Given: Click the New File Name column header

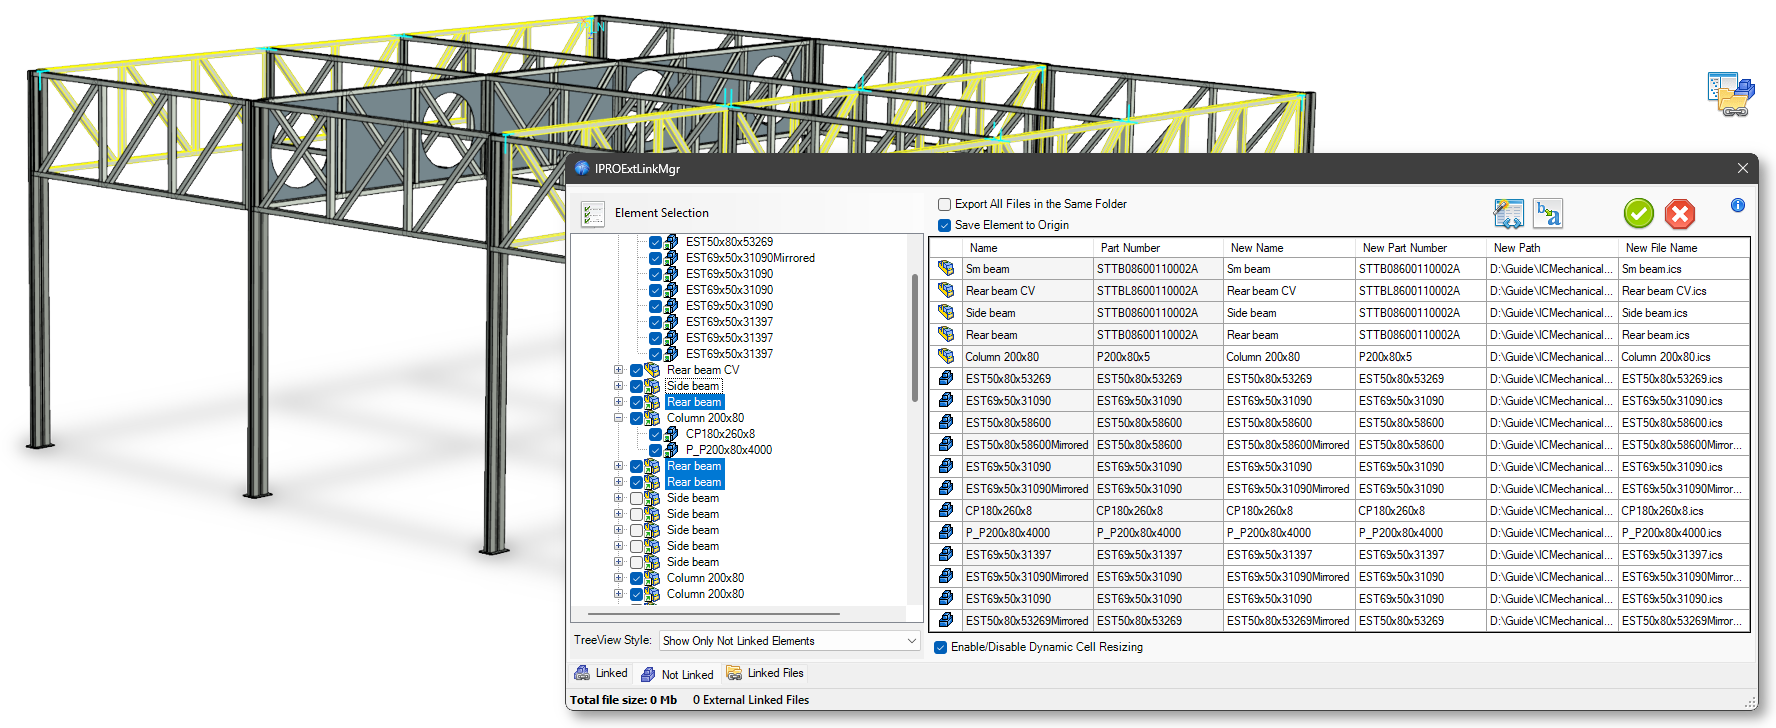Looking at the screenshot, I should click(x=1684, y=248).
